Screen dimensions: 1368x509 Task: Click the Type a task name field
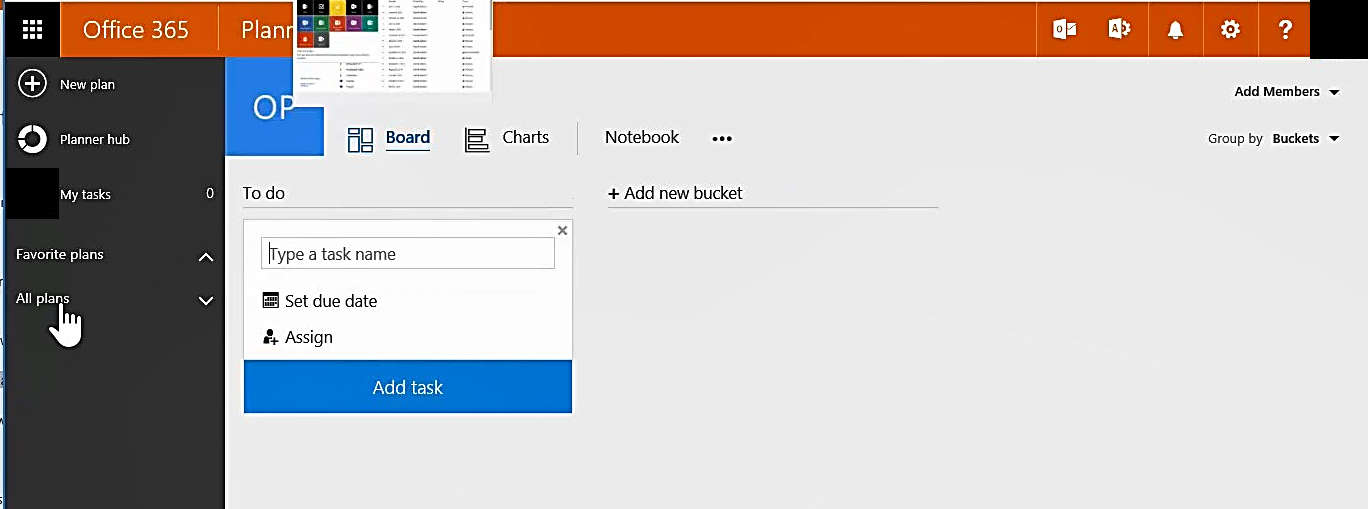click(x=408, y=254)
